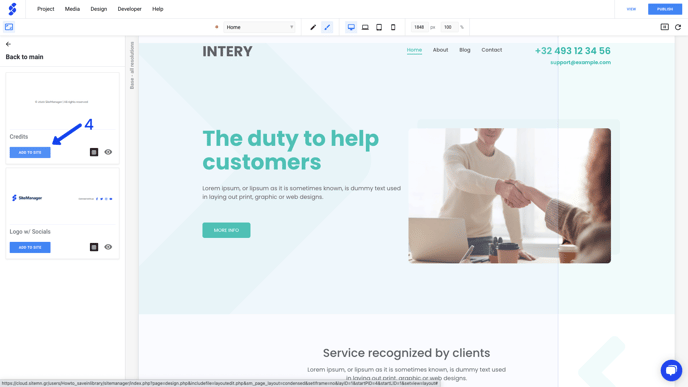Click the viewport width input field
Viewport: 688px width, 387px height.
click(x=419, y=27)
